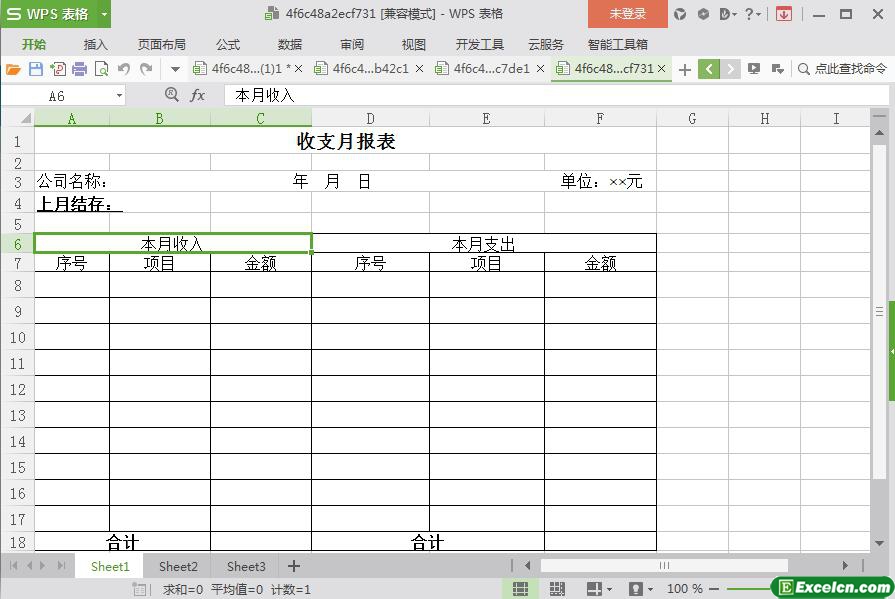Go to last sheet navigation arrow

[61, 566]
